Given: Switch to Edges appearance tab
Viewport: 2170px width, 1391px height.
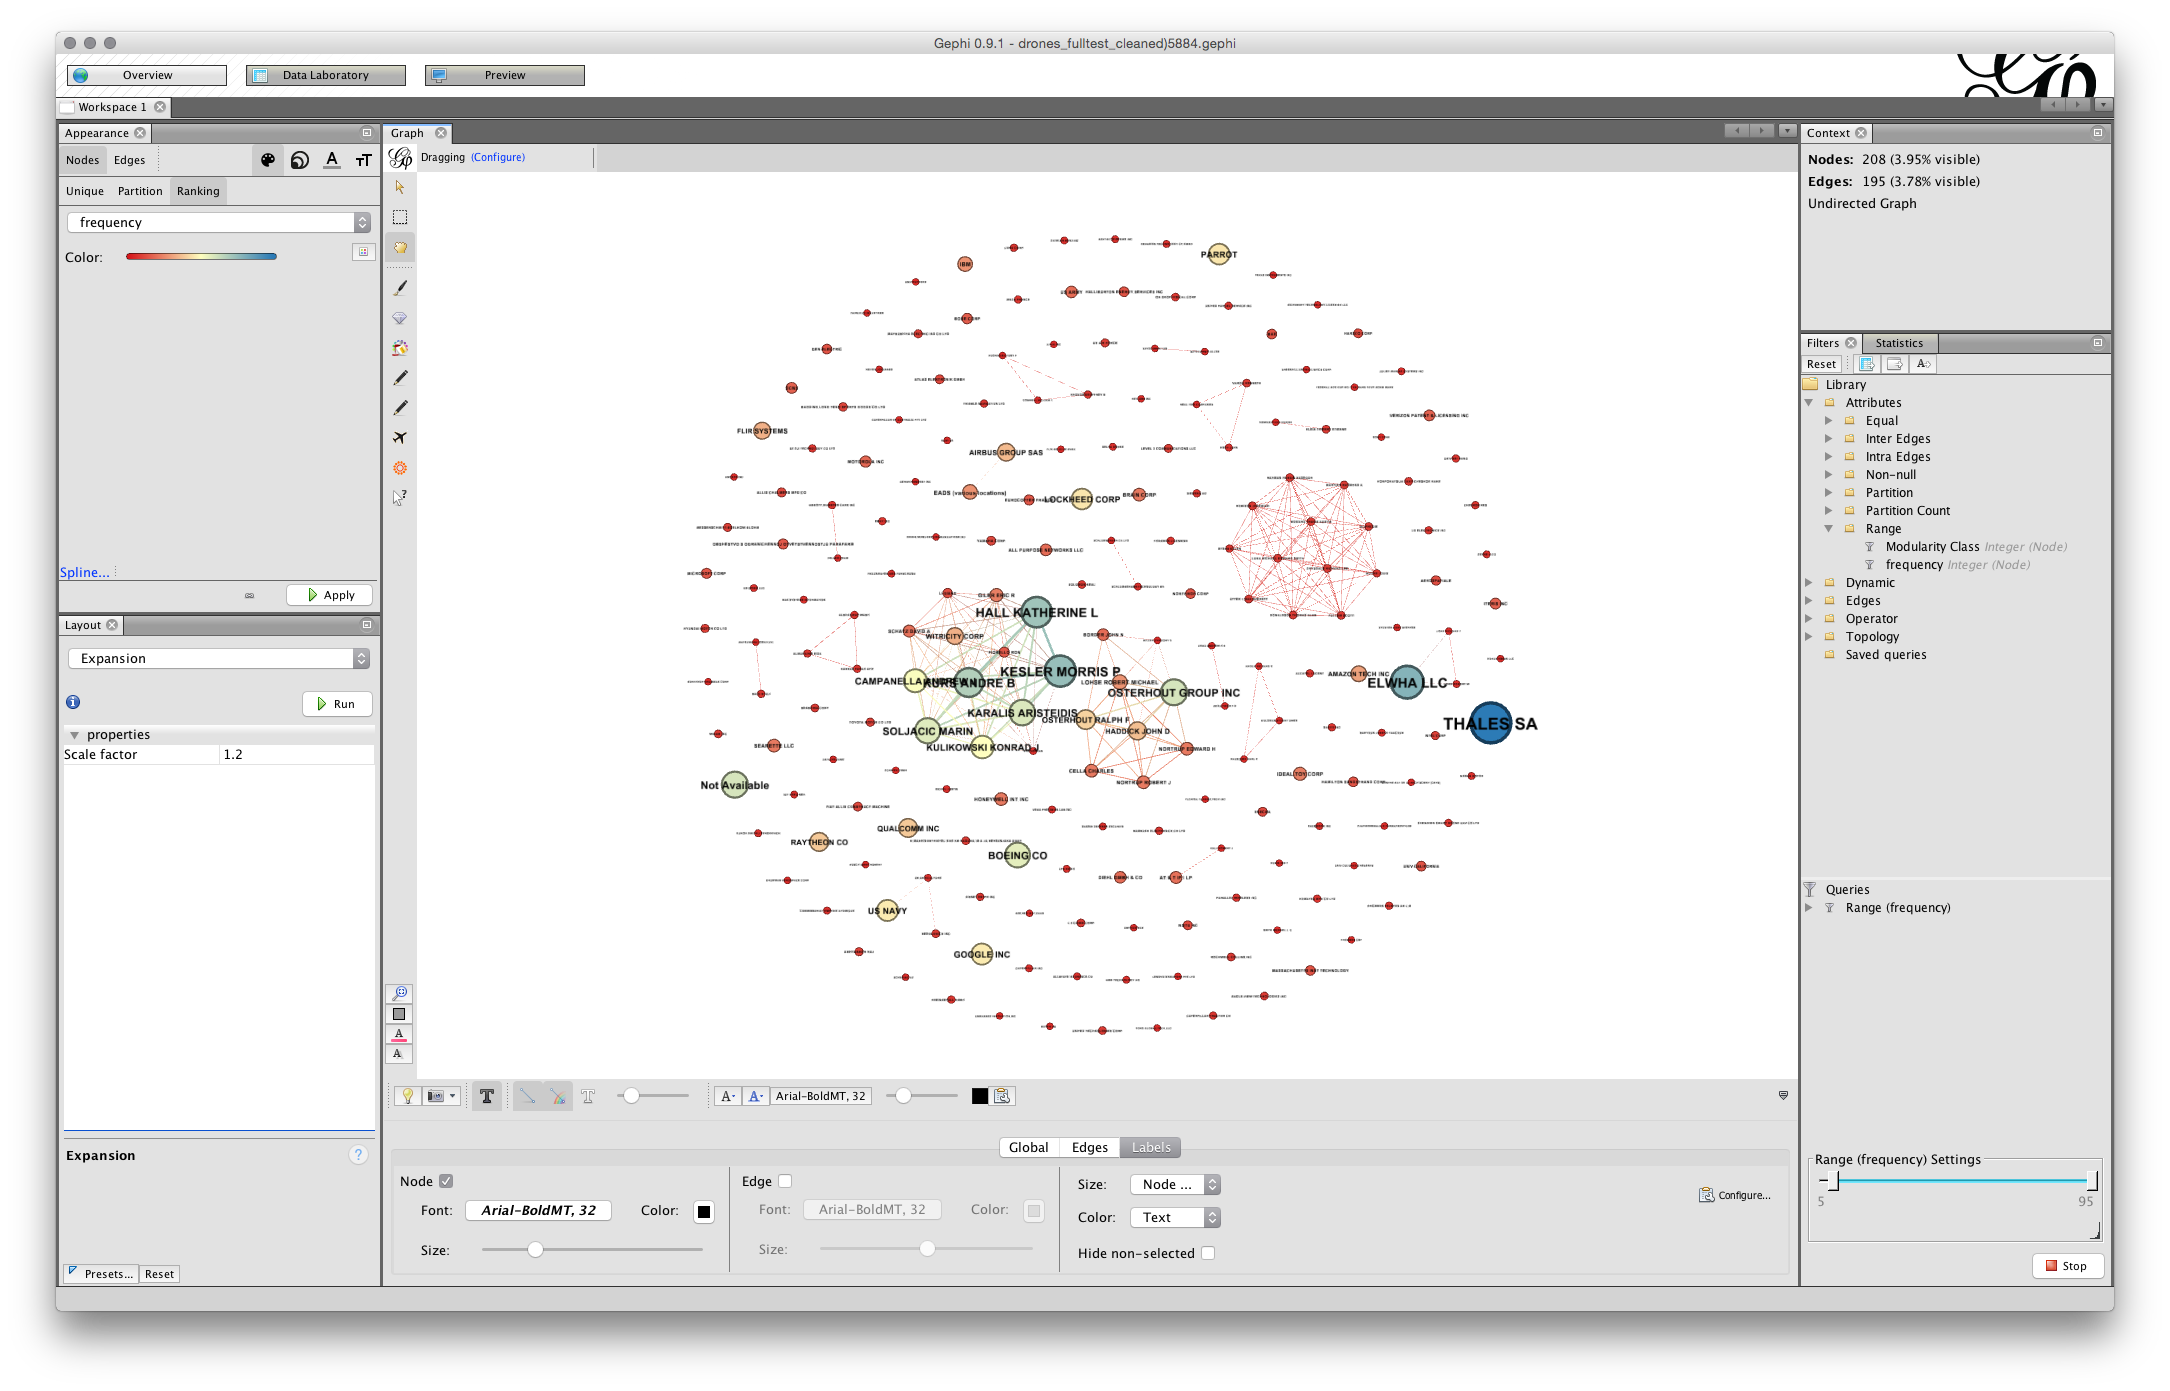Looking at the screenshot, I should 129,160.
